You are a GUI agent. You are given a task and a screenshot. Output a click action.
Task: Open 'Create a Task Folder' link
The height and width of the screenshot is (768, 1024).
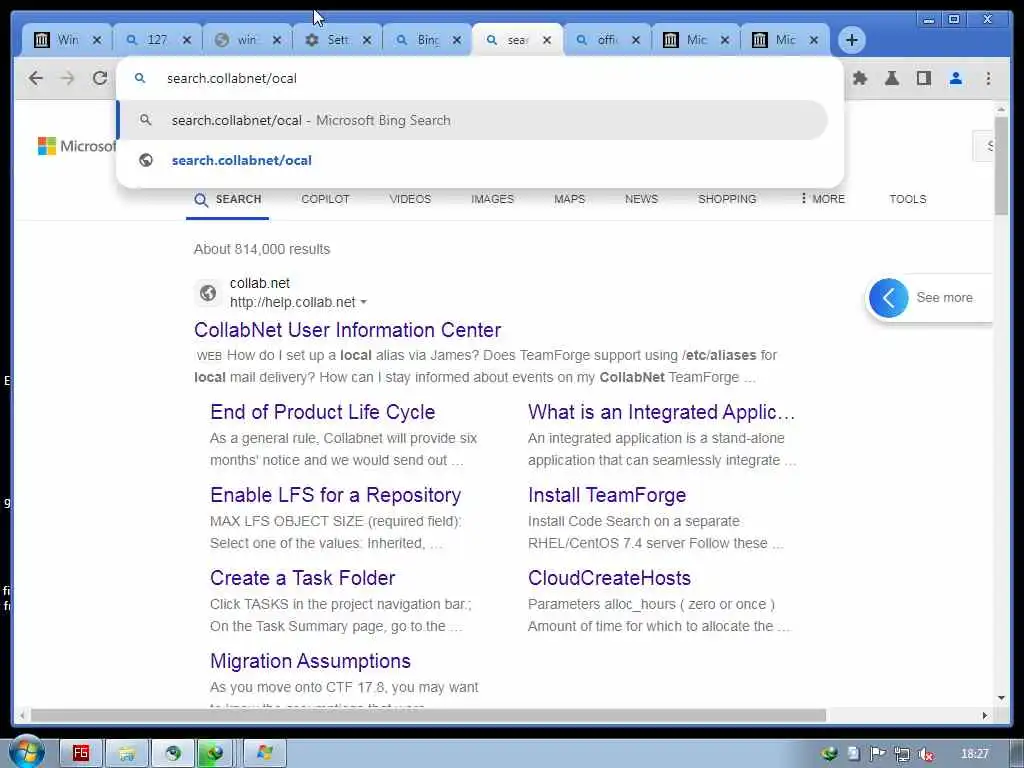click(302, 578)
